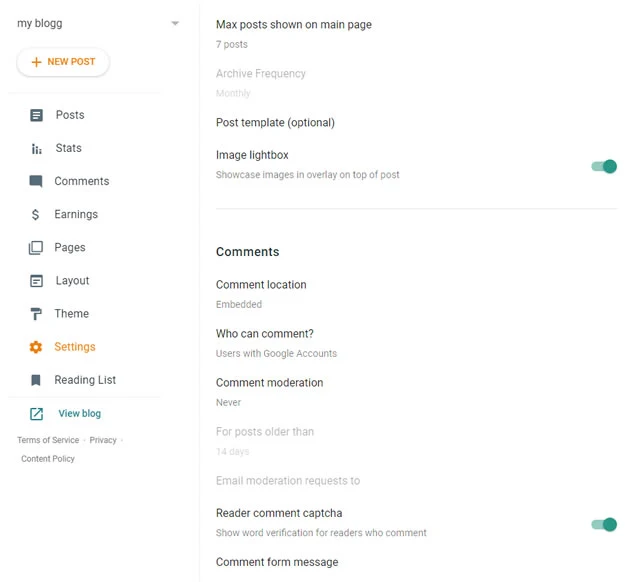Click the Pages icon in sidebar
The width and height of the screenshot is (640, 582).
pos(36,247)
